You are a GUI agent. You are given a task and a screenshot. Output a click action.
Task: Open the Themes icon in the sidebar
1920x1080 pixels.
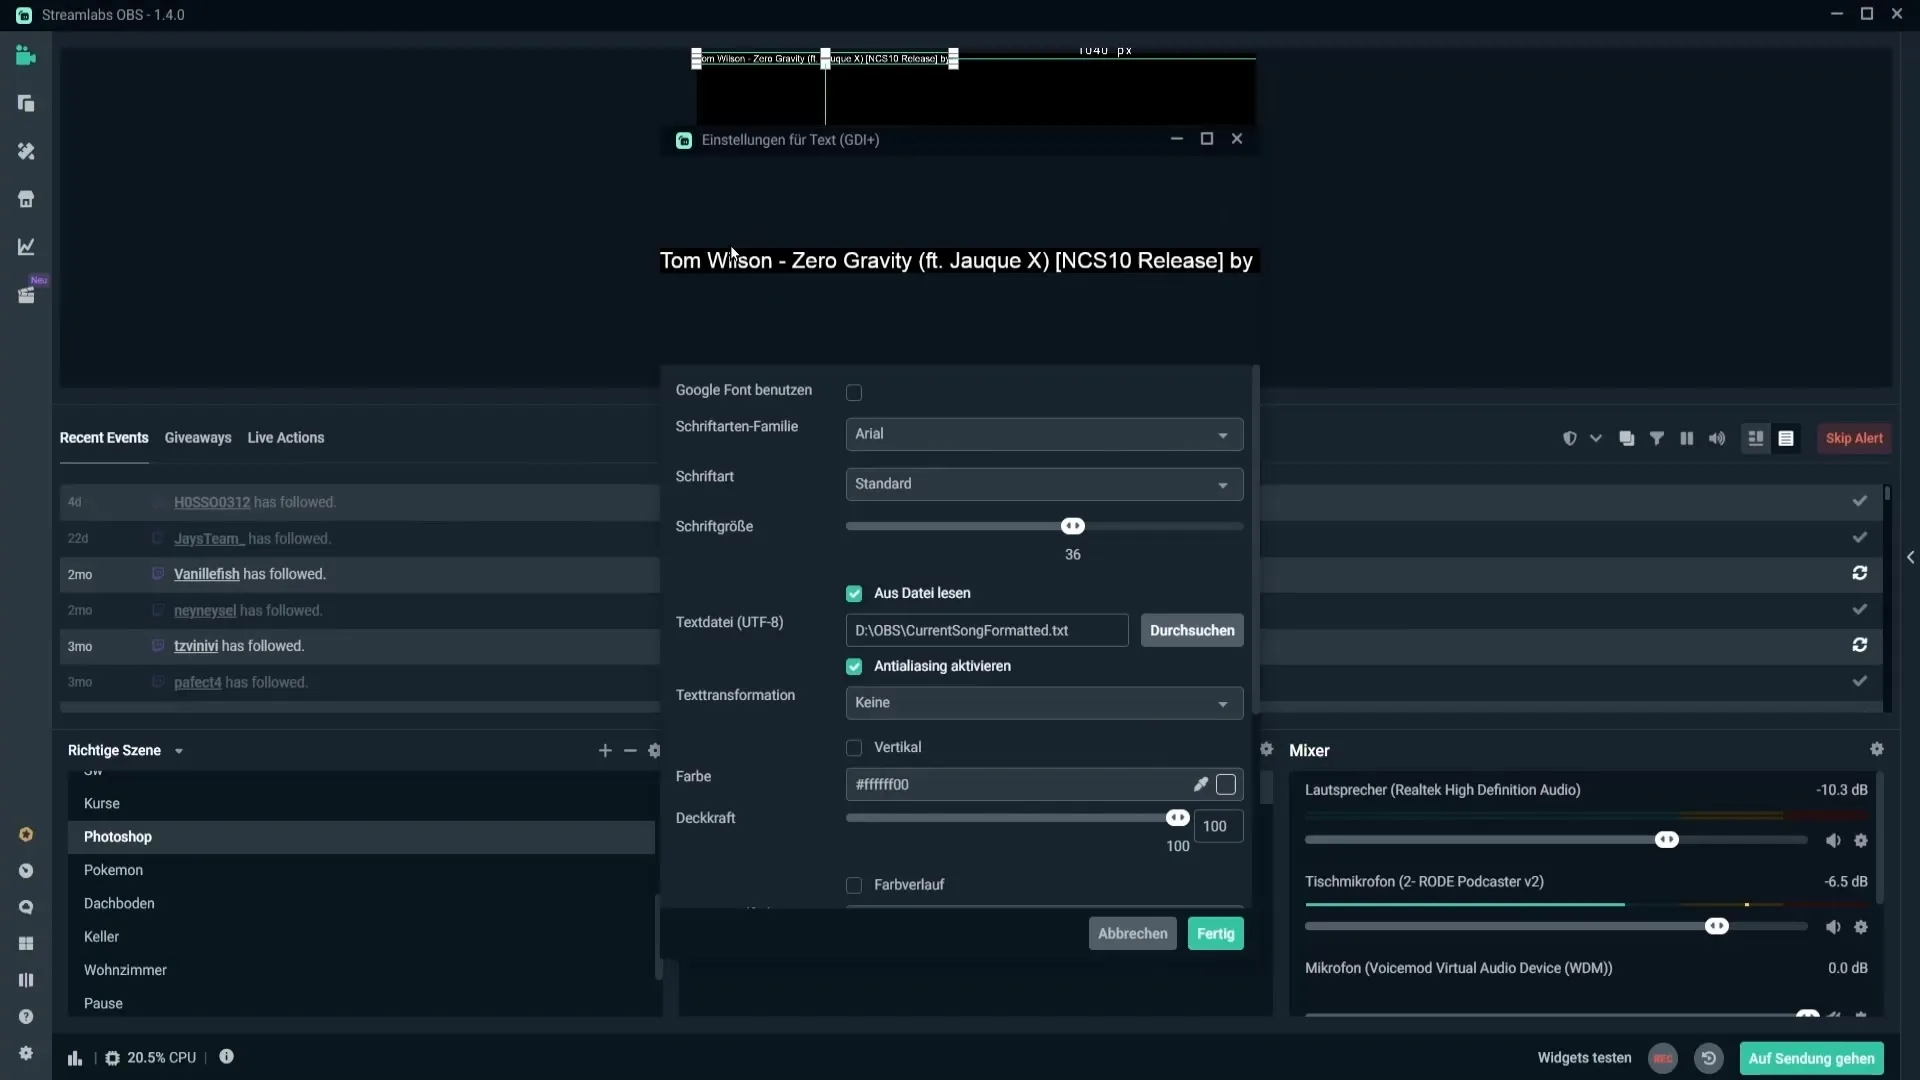coord(26,151)
